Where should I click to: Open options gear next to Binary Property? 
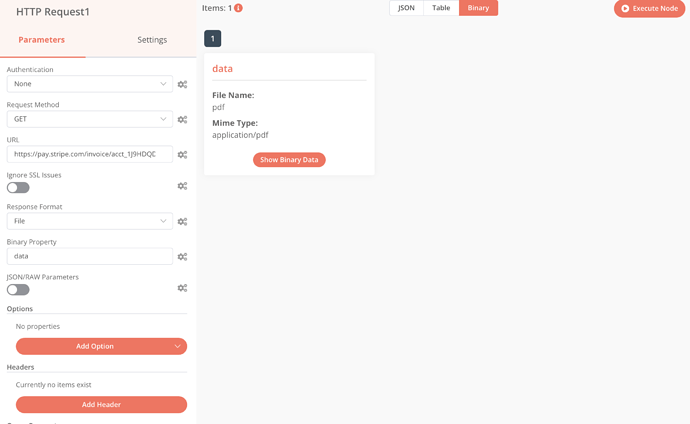click(182, 256)
